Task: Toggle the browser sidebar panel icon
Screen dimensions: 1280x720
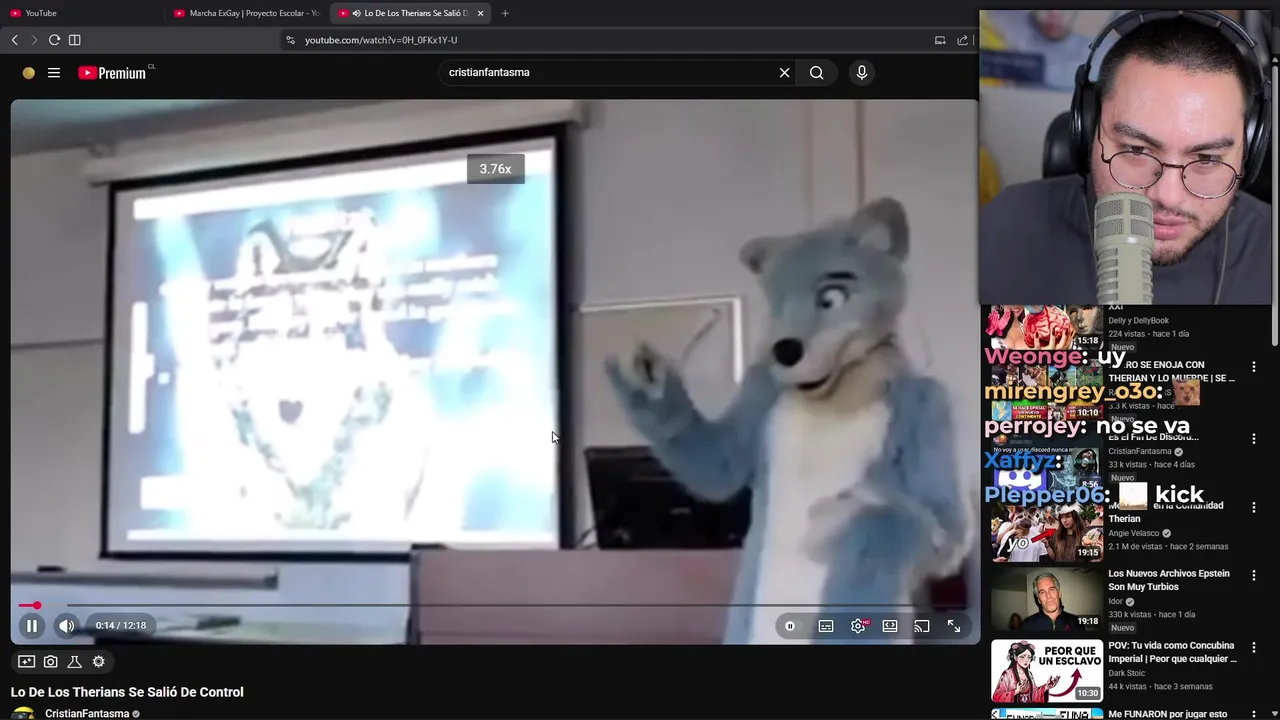Action: [x=74, y=40]
